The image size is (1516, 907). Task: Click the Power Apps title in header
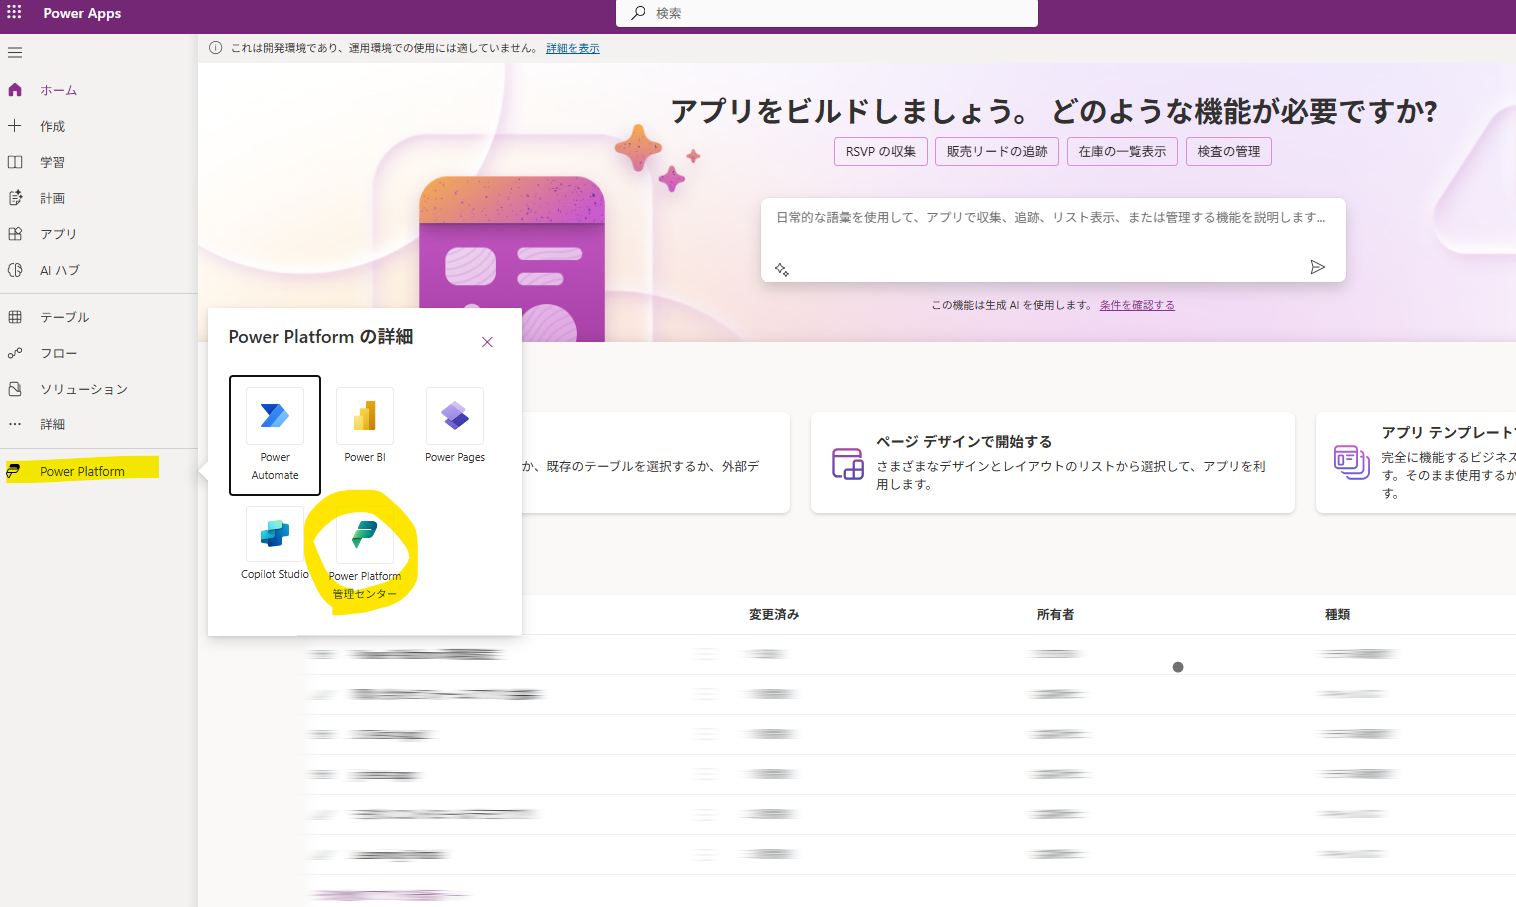click(82, 13)
